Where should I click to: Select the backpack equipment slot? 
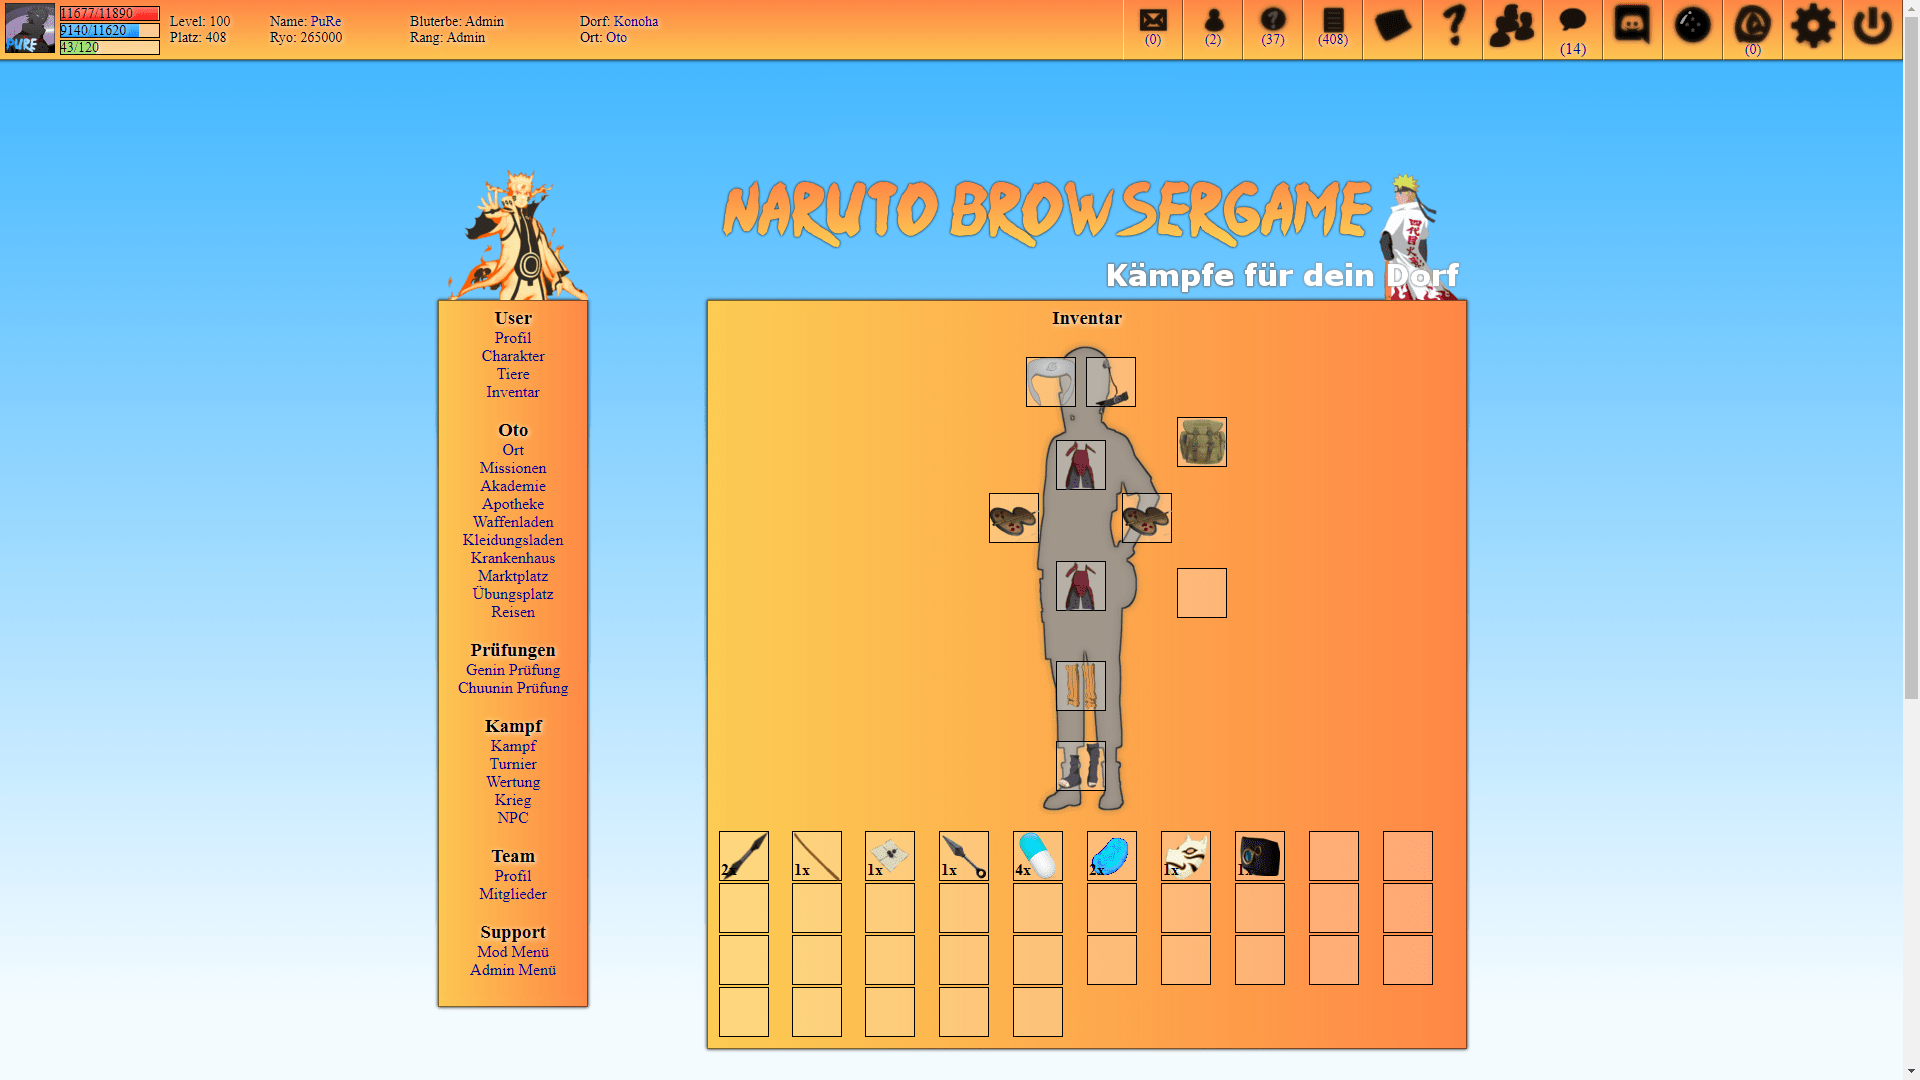(1201, 442)
